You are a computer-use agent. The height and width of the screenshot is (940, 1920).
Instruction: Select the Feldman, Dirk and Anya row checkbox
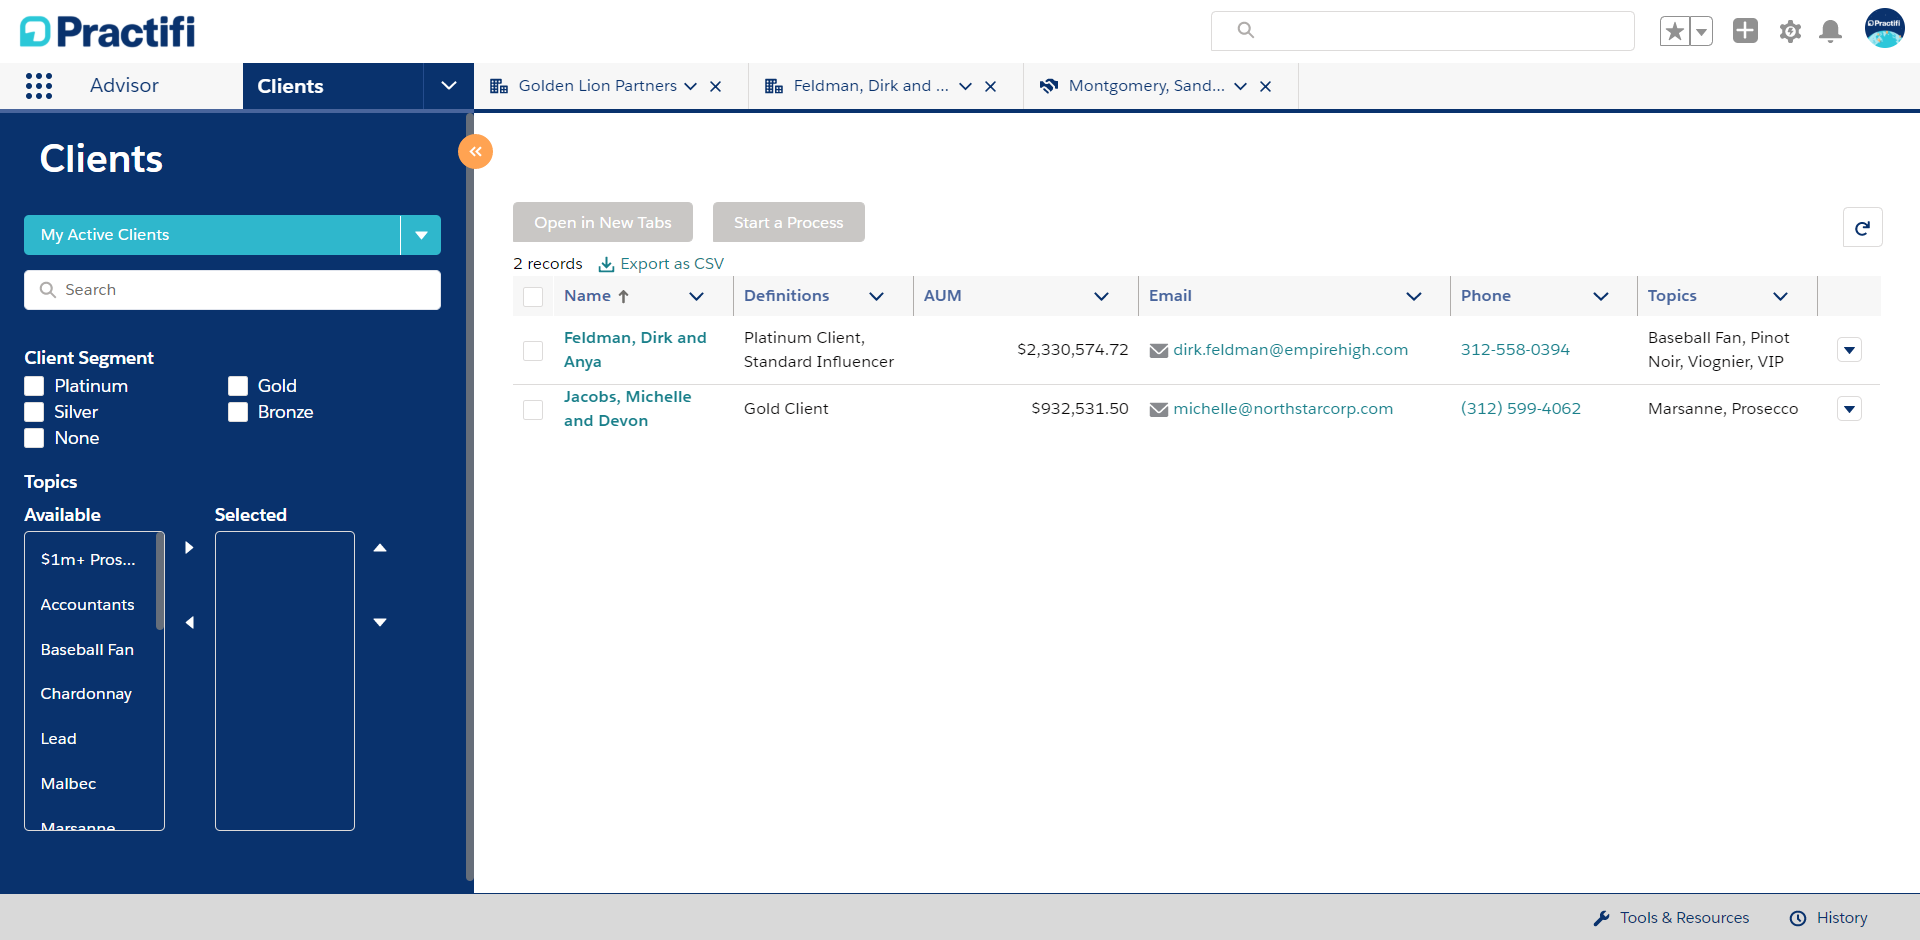533,351
